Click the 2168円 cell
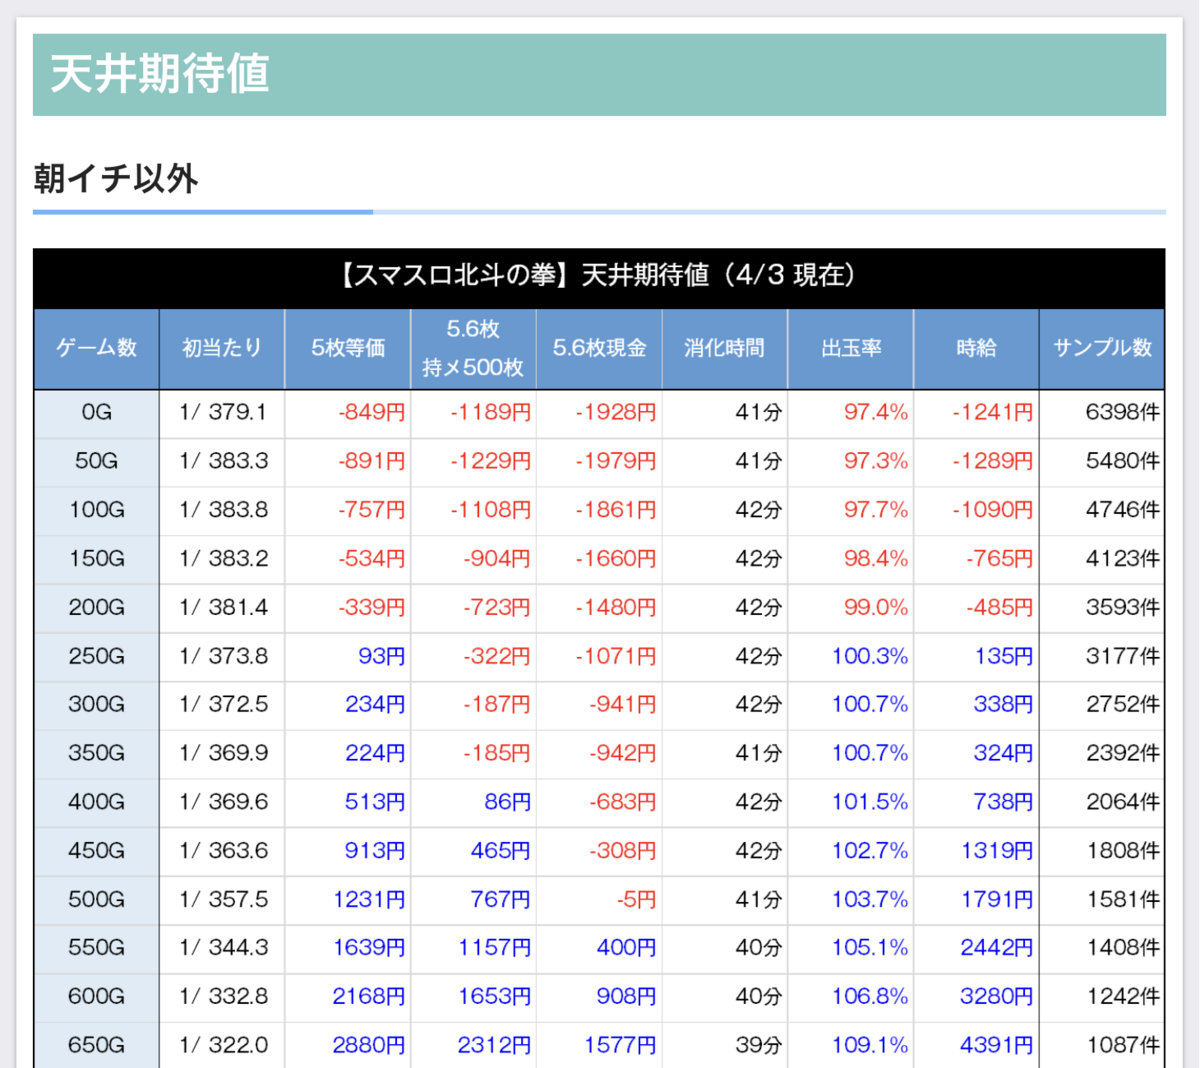This screenshot has width=1200, height=1068. [x=348, y=997]
